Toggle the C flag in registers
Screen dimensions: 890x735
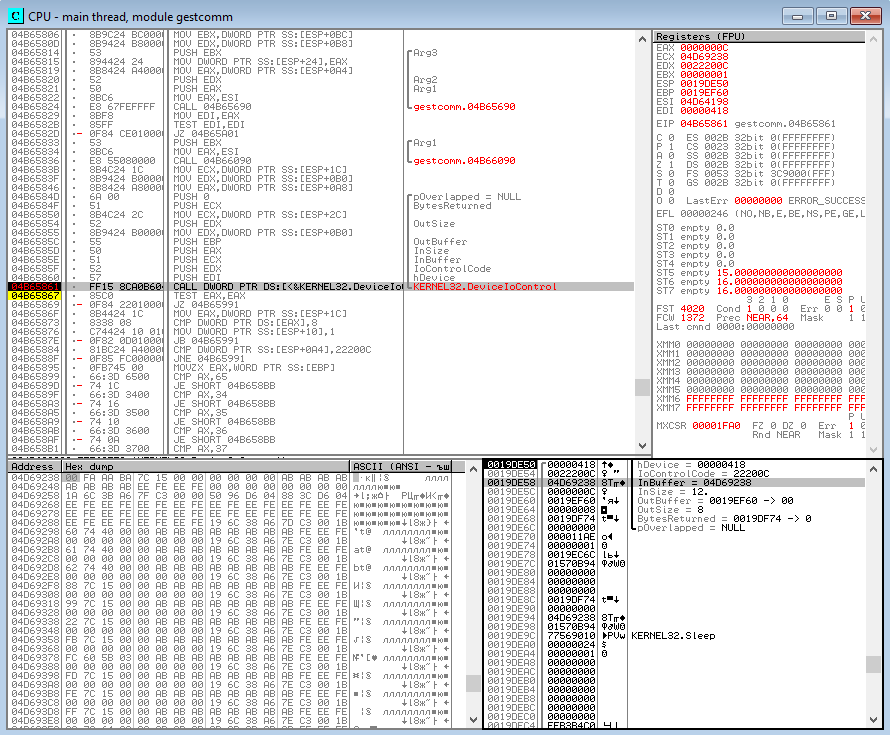click(671, 138)
